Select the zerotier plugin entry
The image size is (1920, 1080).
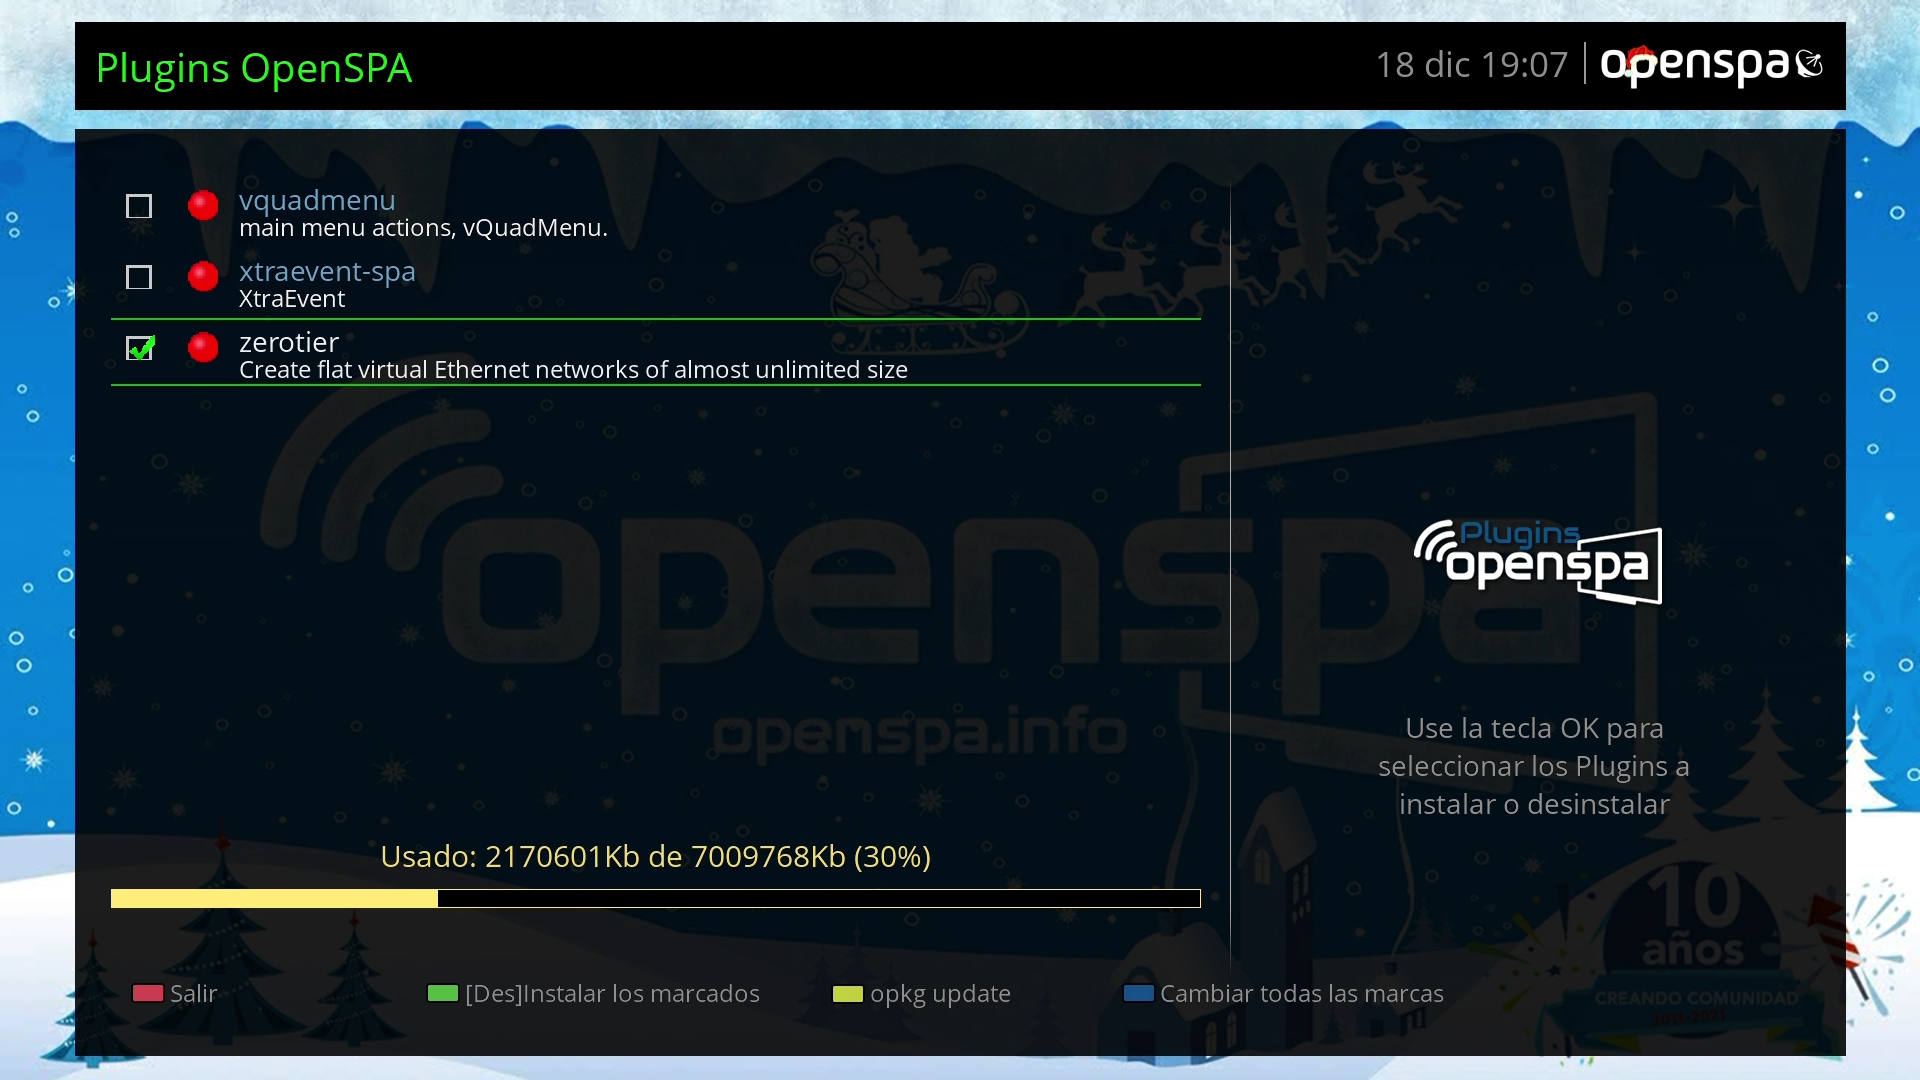(572, 355)
